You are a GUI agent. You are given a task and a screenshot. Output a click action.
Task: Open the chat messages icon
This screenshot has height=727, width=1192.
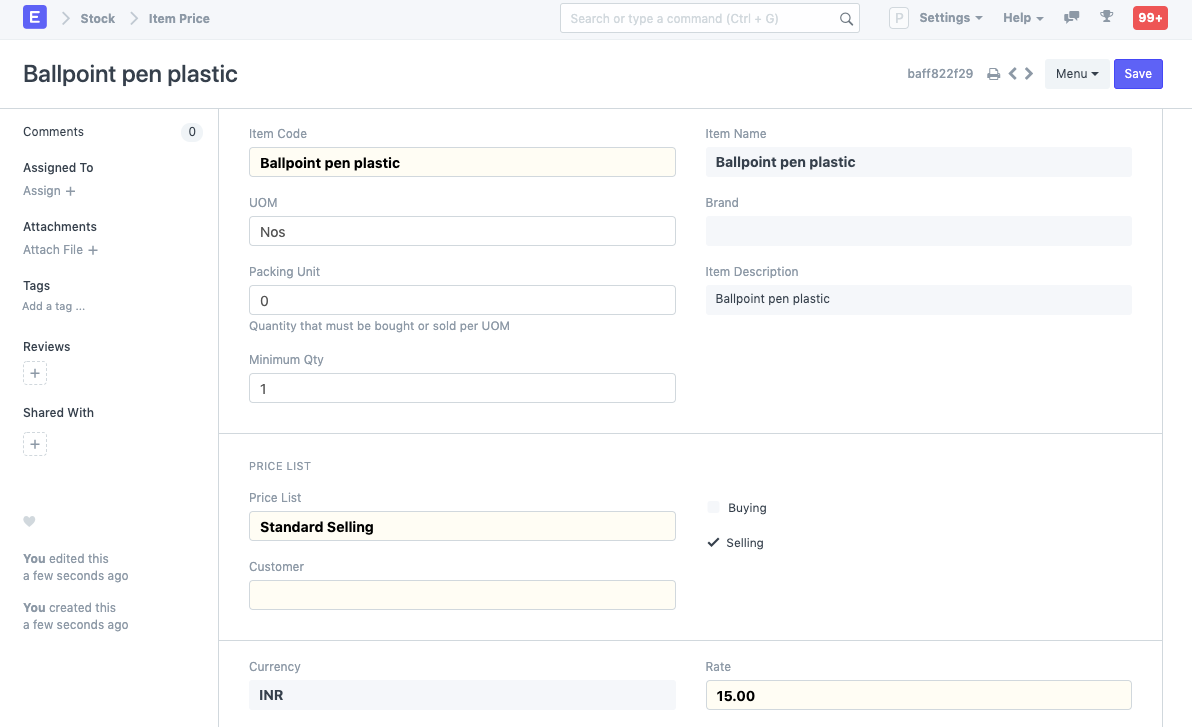(x=1072, y=18)
